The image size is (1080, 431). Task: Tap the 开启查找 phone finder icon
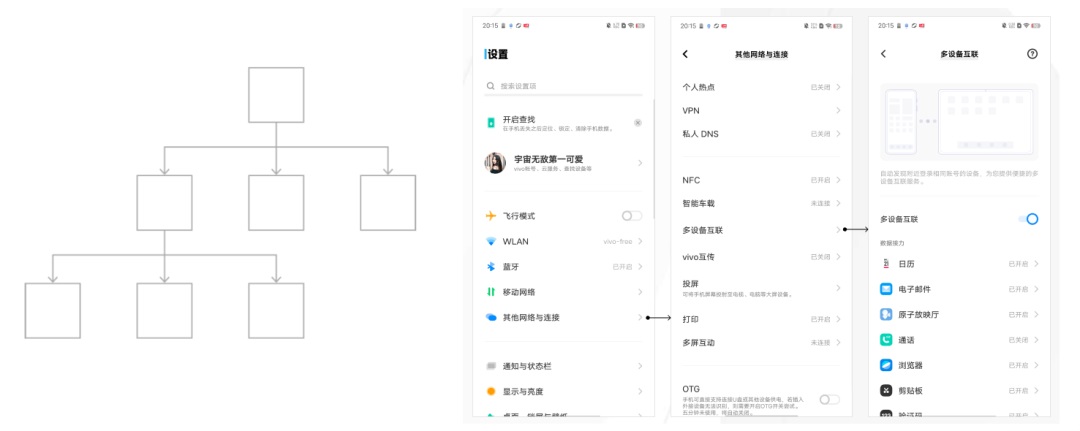coord(491,123)
